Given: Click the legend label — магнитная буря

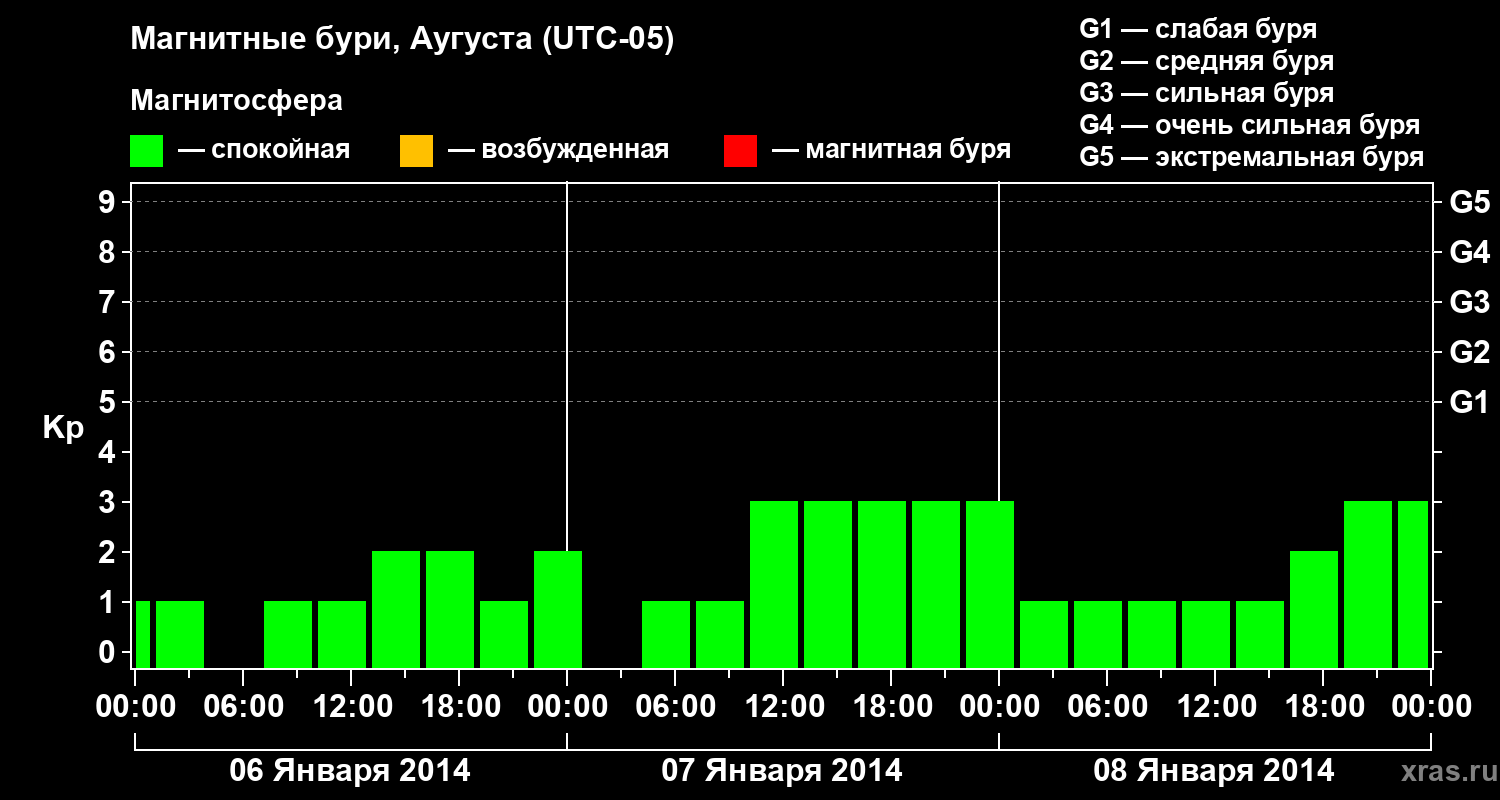Looking at the screenshot, I should point(892,150).
